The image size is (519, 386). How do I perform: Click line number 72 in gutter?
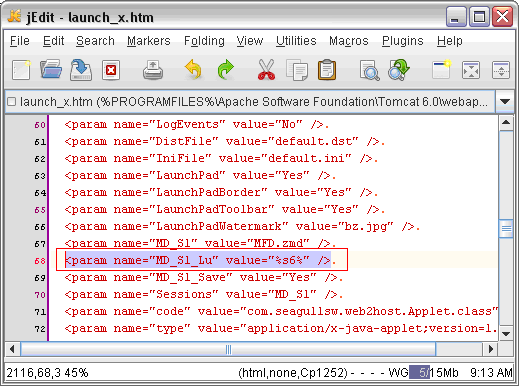40,329
